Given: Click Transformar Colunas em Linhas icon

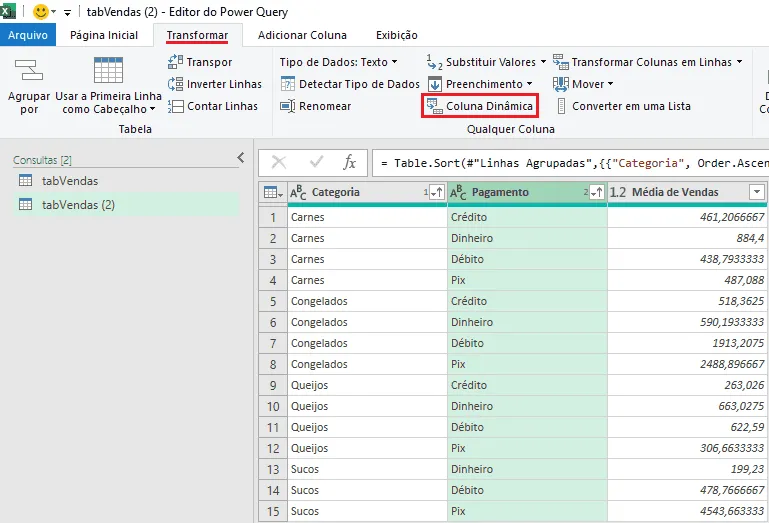Looking at the screenshot, I should click(561, 62).
